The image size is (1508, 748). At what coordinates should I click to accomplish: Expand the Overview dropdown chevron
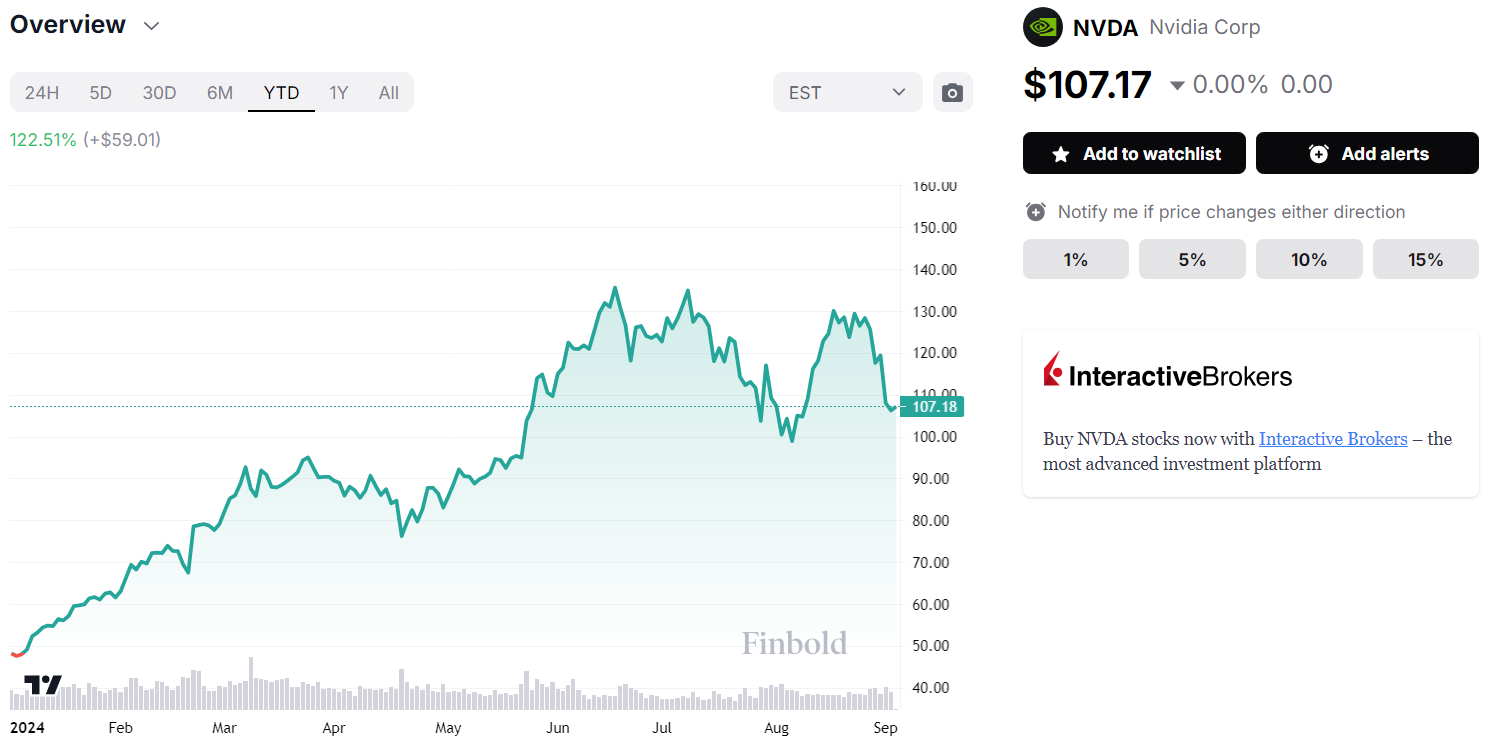(152, 26)
